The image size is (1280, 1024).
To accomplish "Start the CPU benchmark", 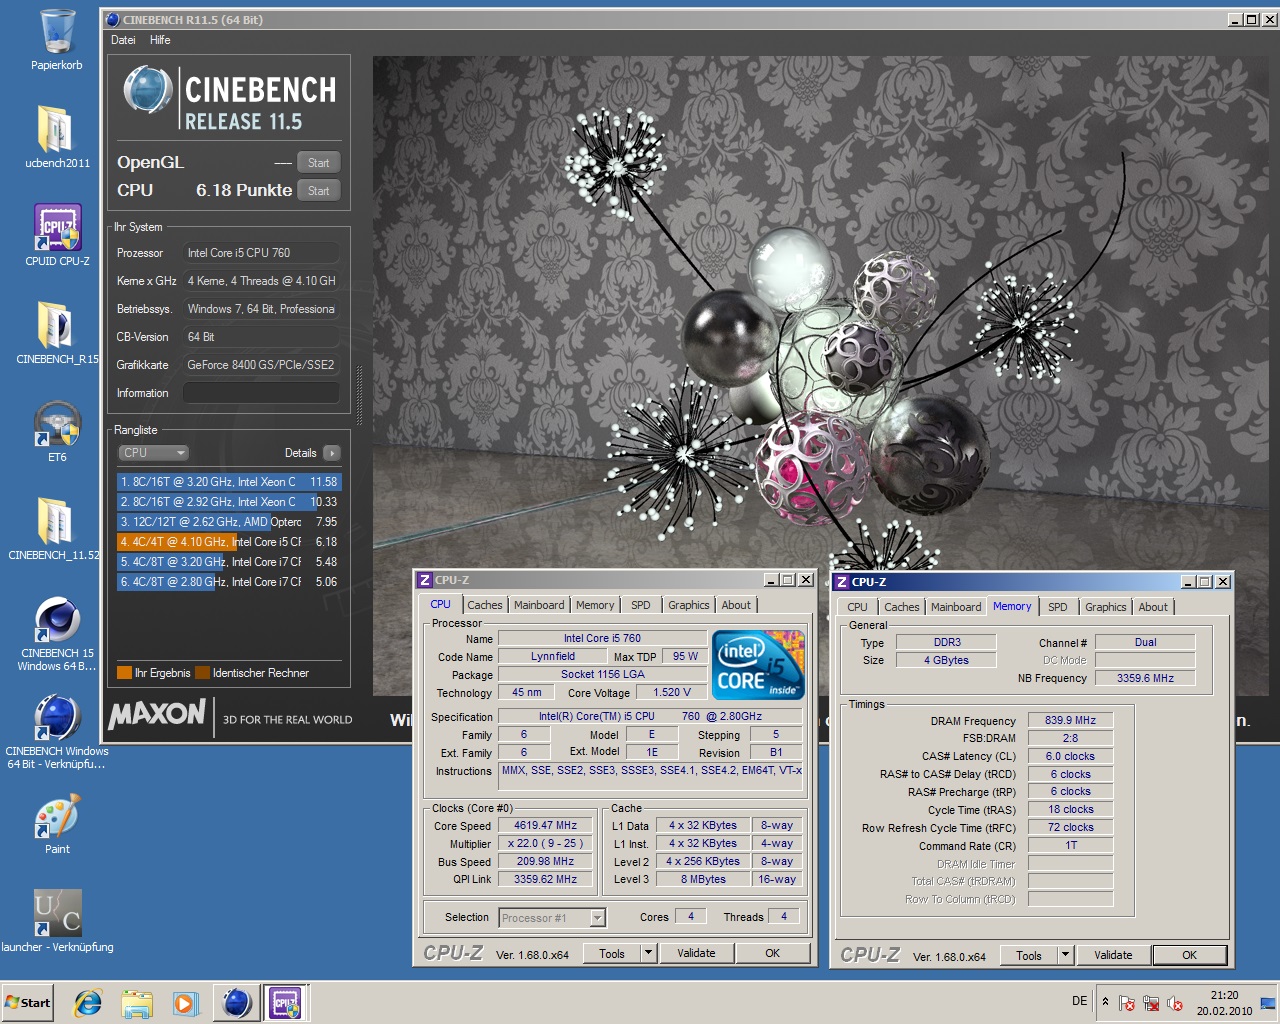I will pos(319,191).
